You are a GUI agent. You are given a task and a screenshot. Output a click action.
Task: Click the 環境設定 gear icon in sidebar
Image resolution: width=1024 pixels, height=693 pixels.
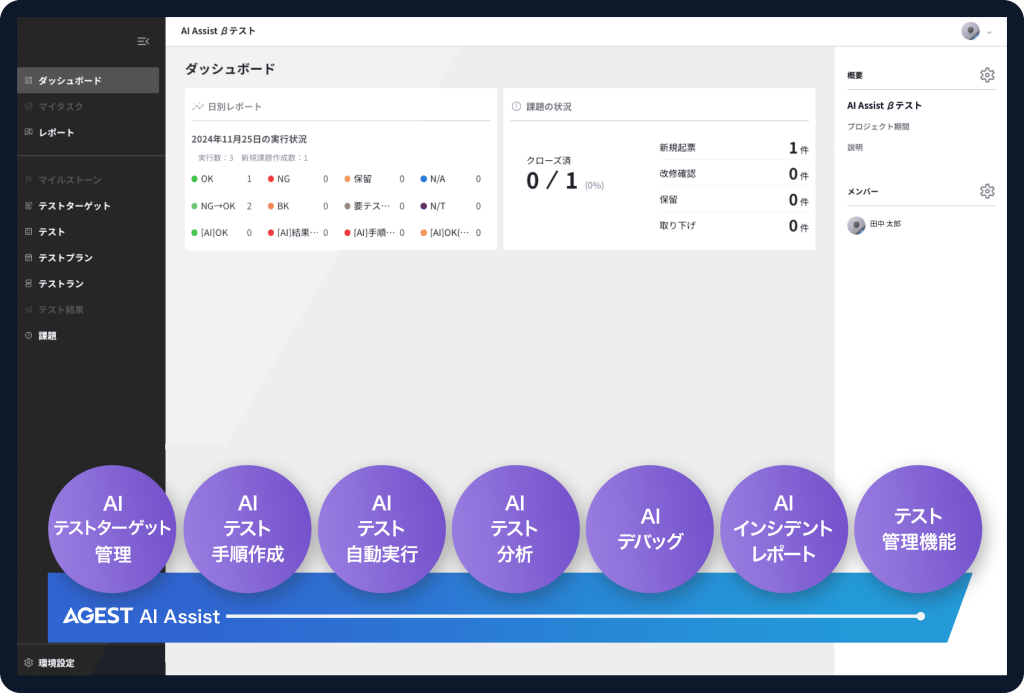pos(29,663)
